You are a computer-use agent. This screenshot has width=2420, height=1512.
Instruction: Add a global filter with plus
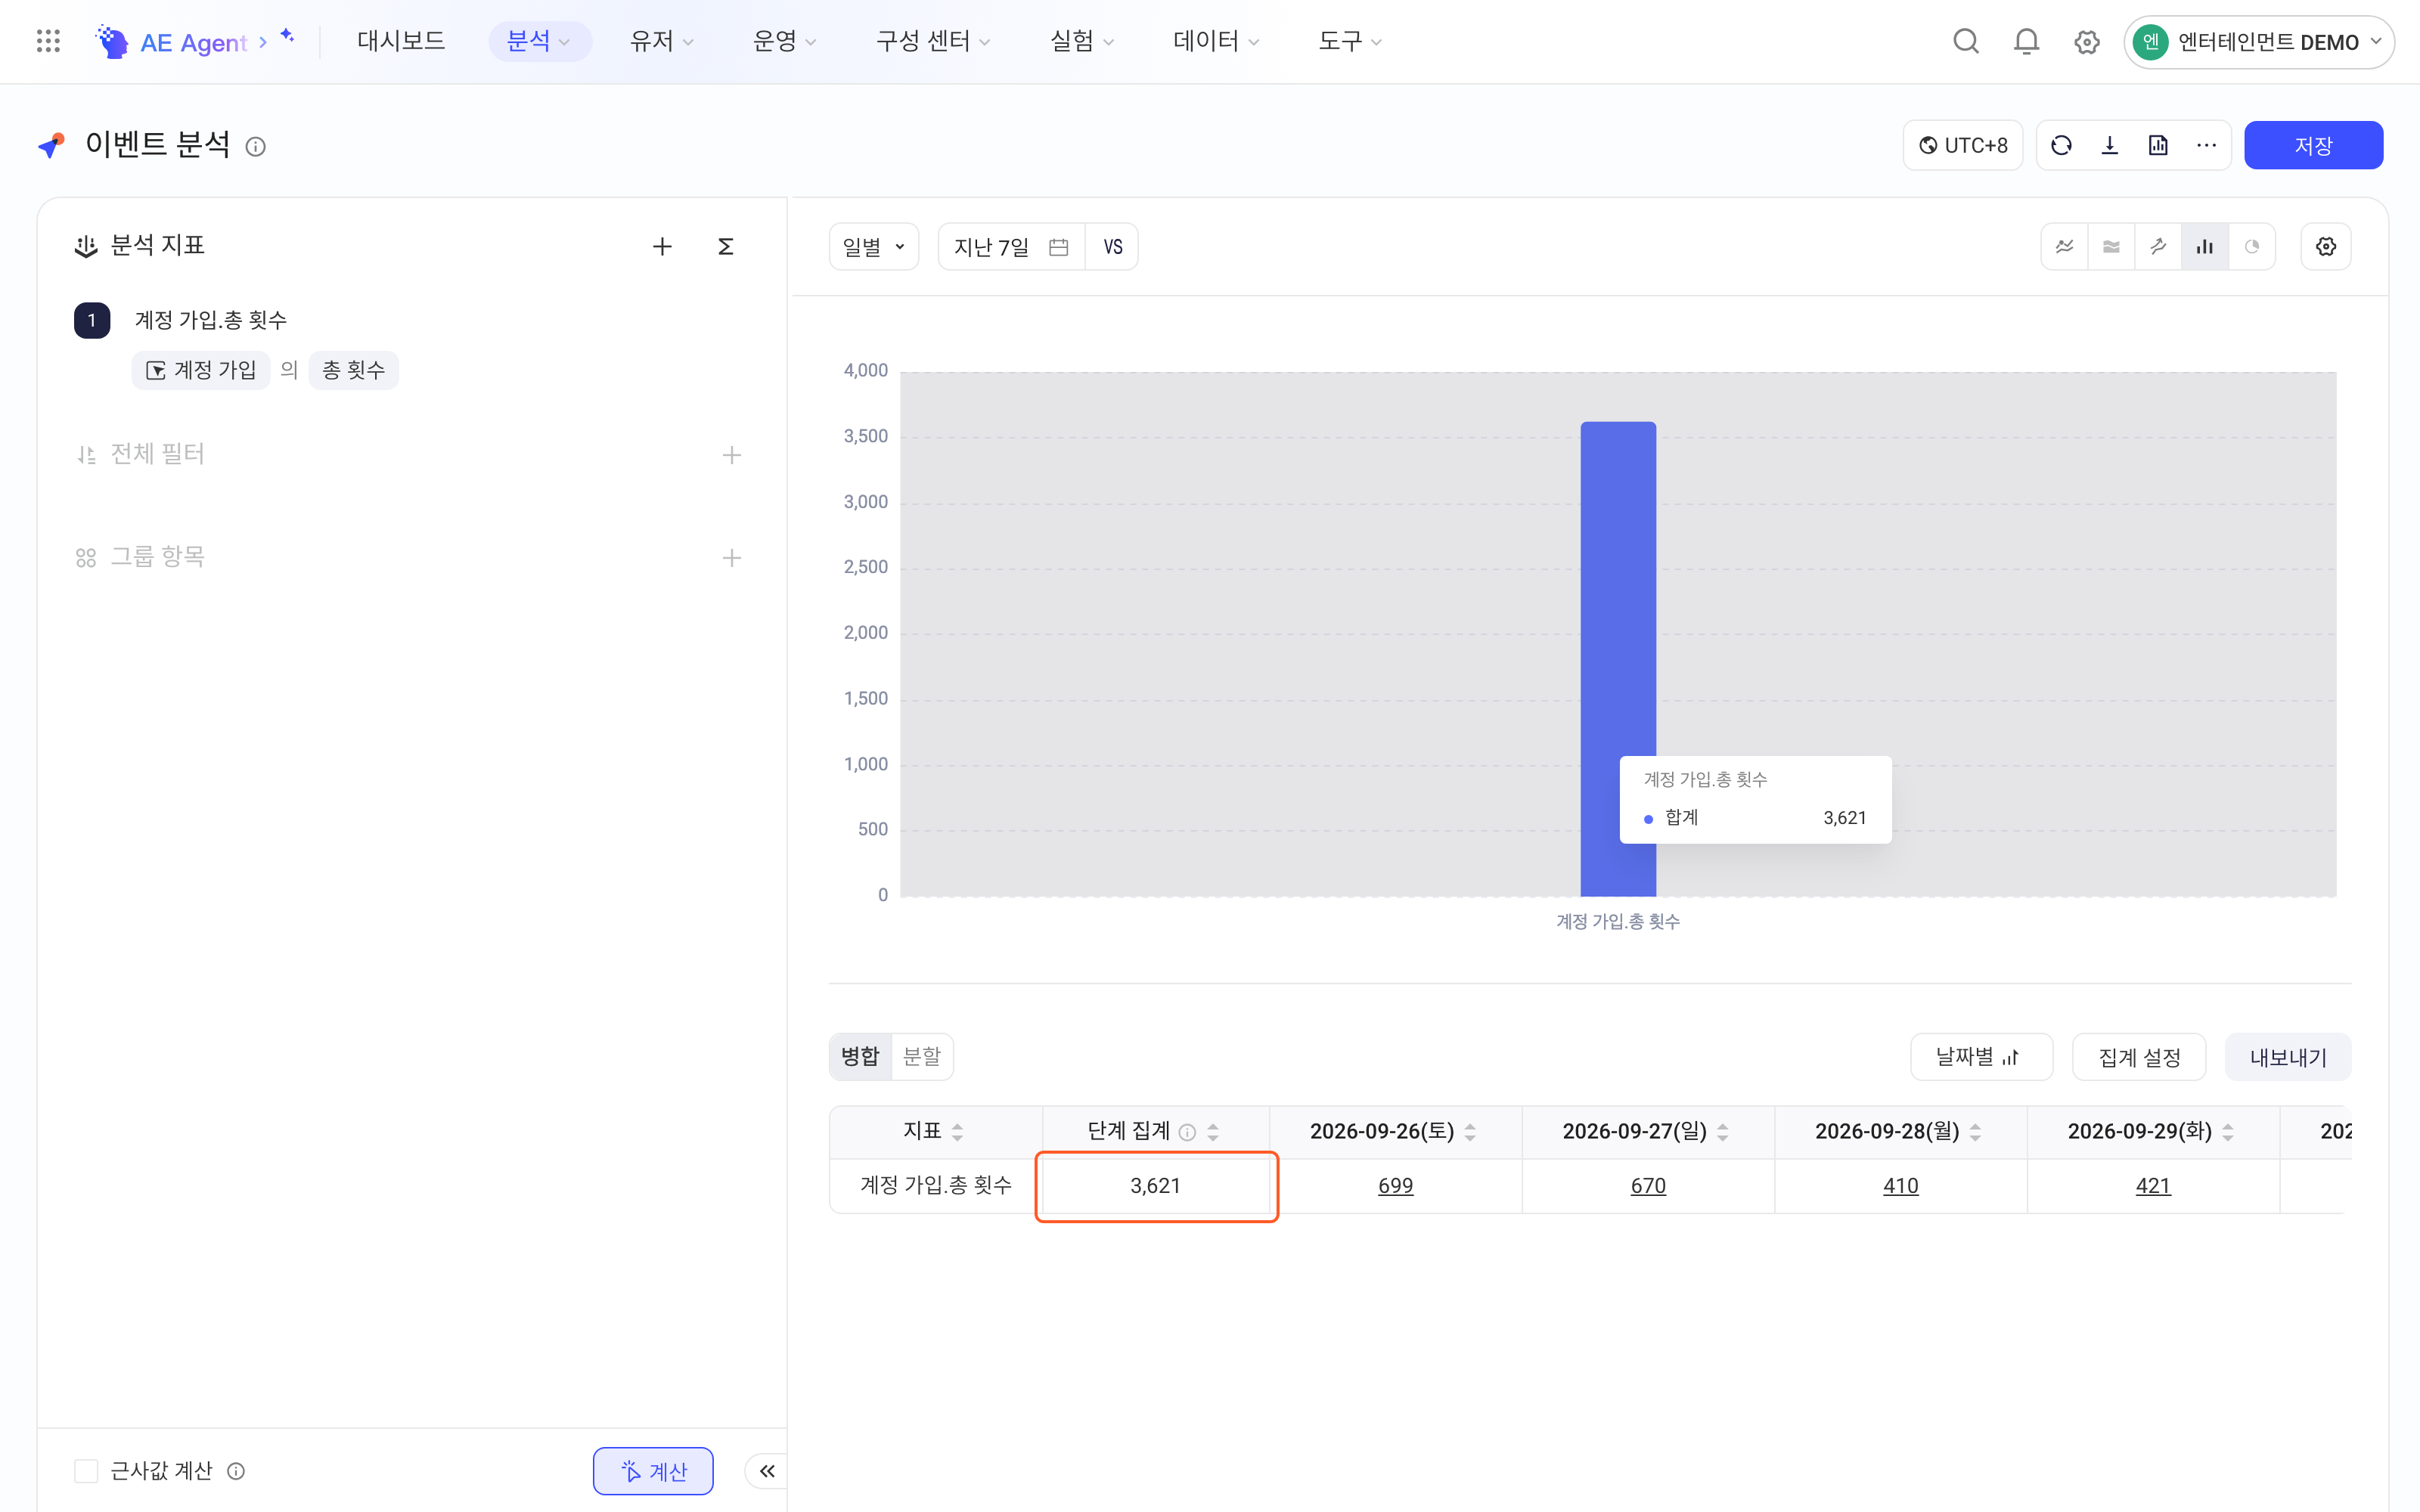pyautogui.click(x=732, y=455)
